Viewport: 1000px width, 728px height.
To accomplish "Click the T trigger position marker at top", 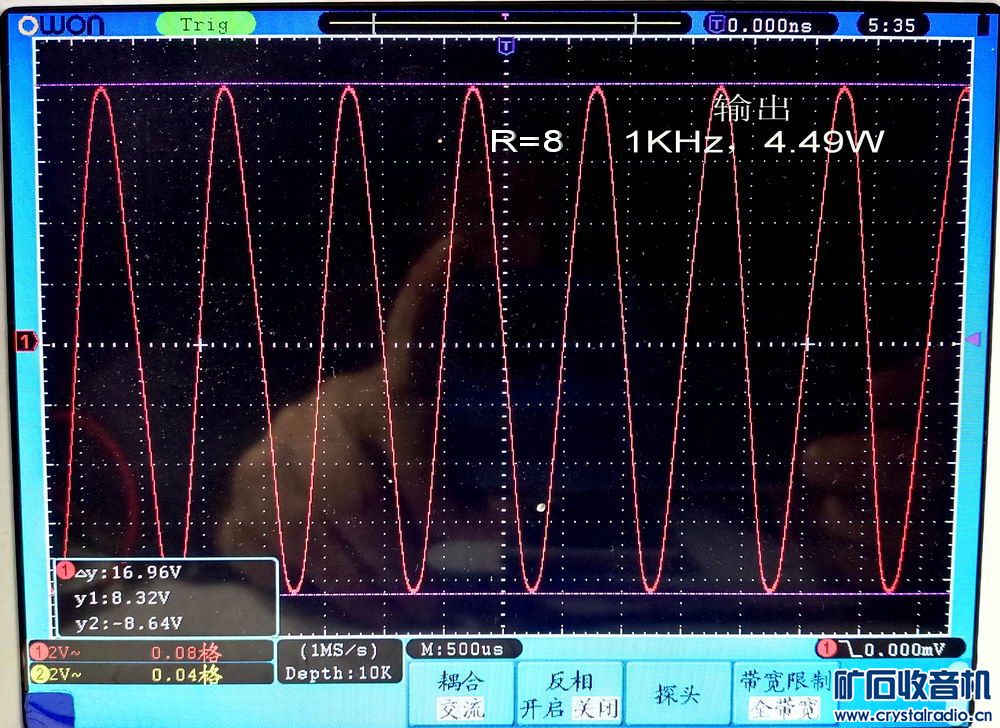I will (506, 46).
